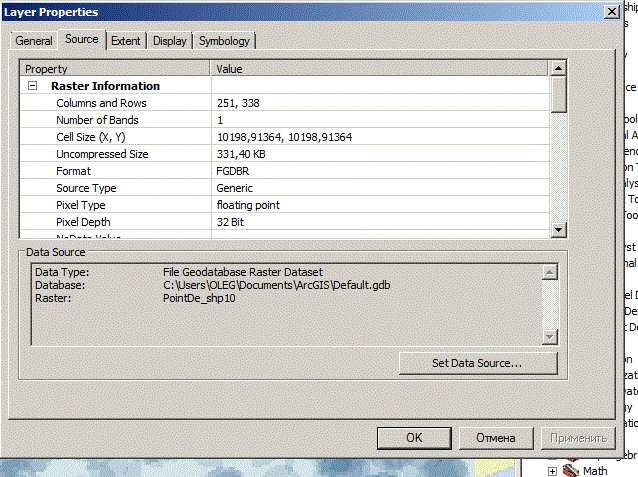The image size is (638, 477).
Task: Confirm with the OK button
Action: click(414, 438)
